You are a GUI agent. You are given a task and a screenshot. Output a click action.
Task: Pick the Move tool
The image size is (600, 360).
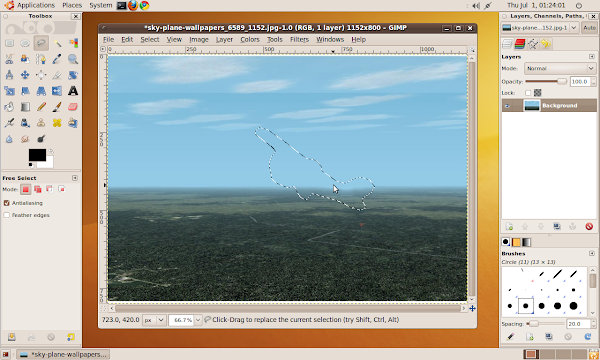(25, 75)
